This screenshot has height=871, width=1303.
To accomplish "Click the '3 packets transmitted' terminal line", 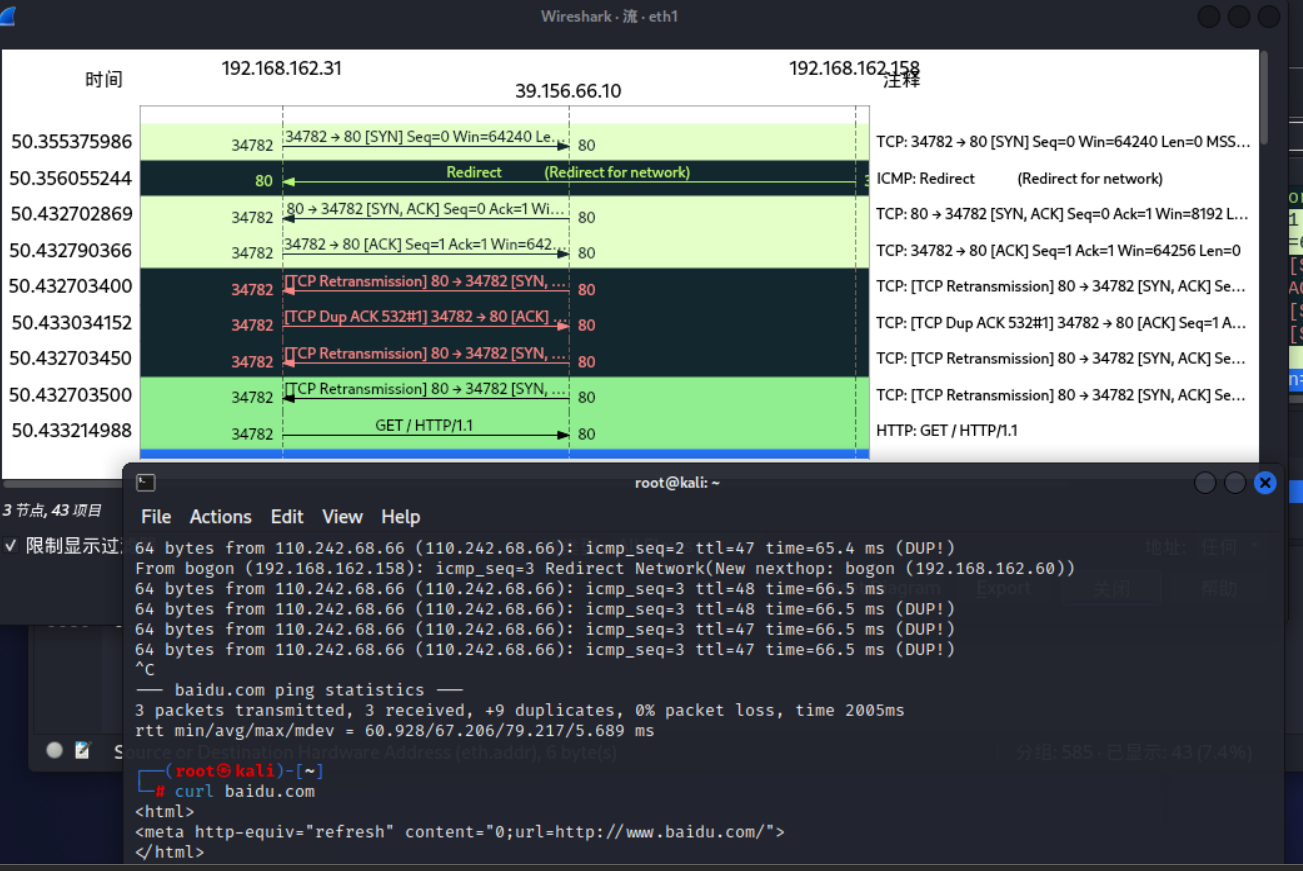I will [520, 710].
